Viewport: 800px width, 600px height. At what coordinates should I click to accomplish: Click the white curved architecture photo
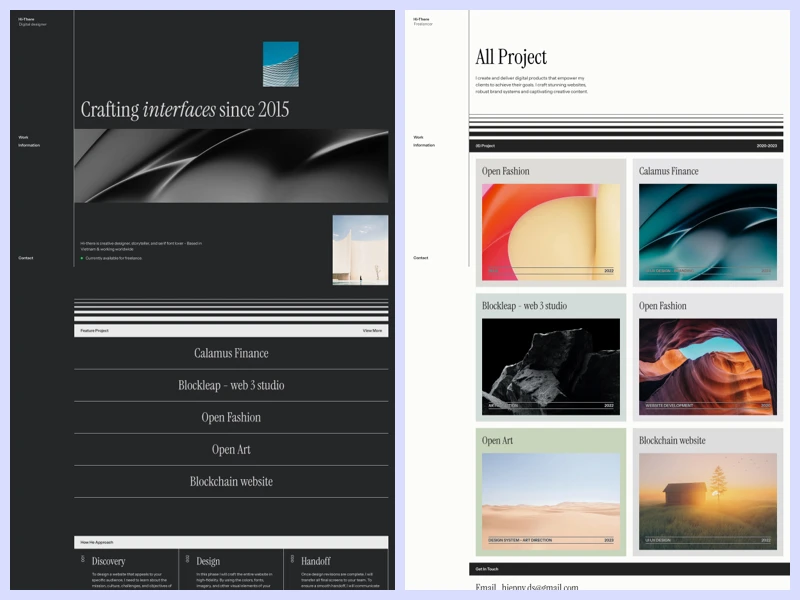tap(360, 250)
